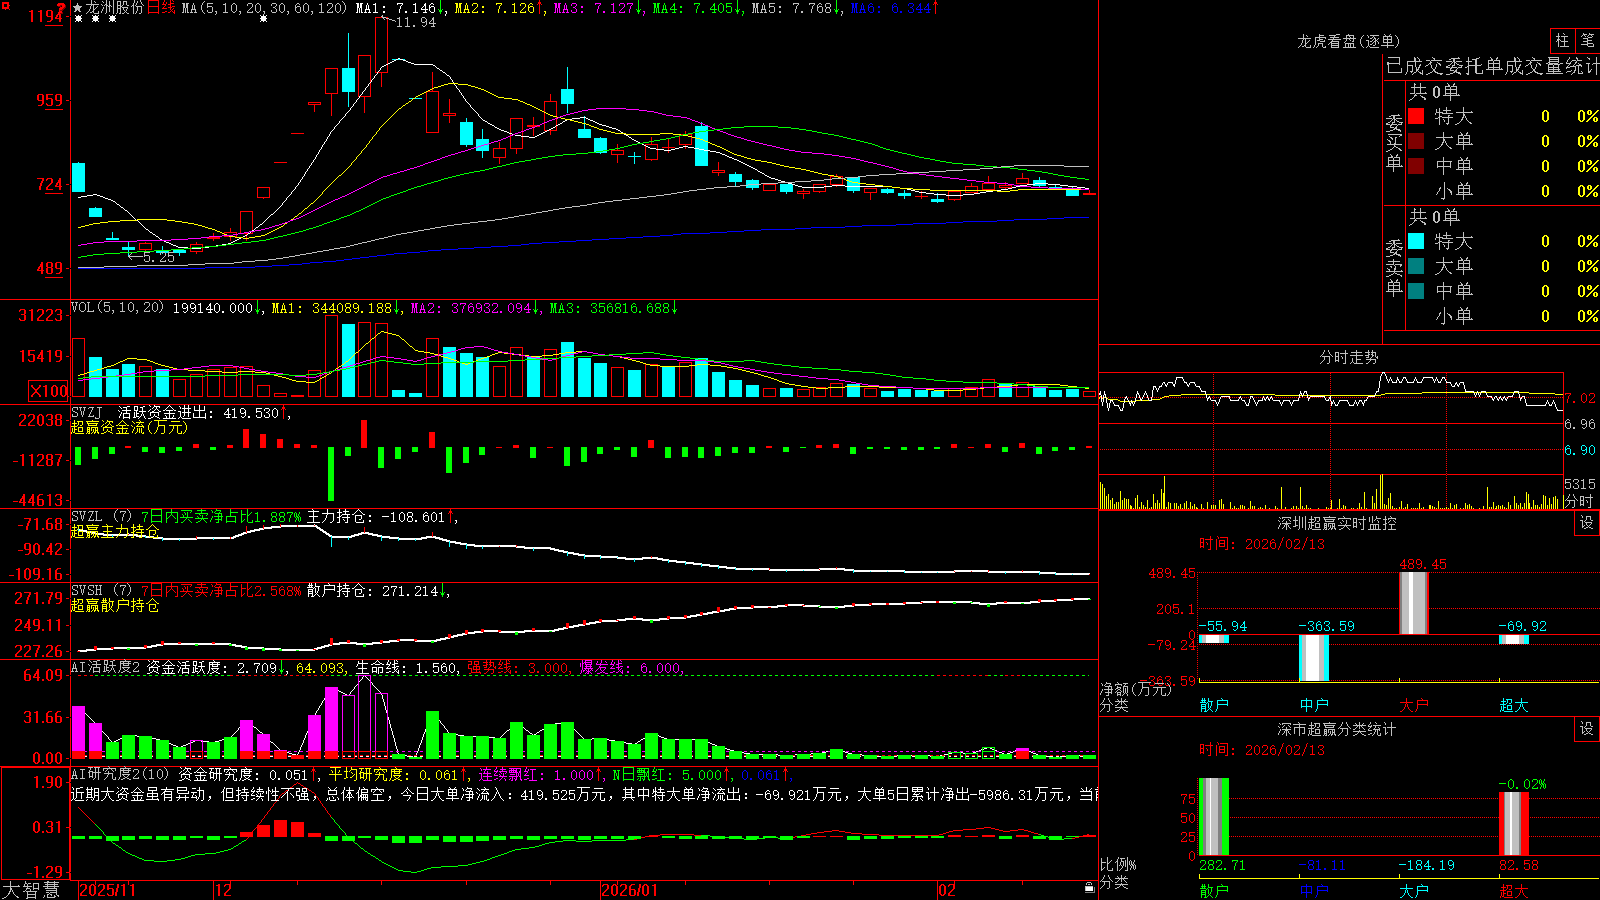Screen dimensions: 1600x900
Task: Click the 笔 tick-mode button
Action: [x=1587, y=40]
